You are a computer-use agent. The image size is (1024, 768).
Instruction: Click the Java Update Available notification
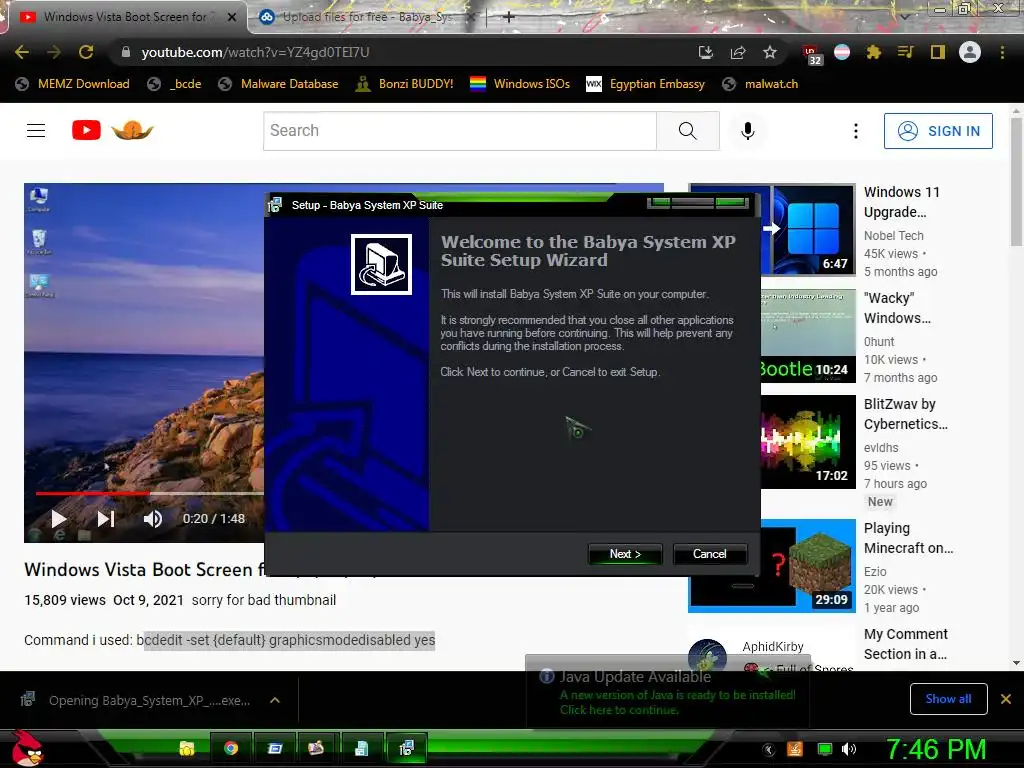coord(667,692)
